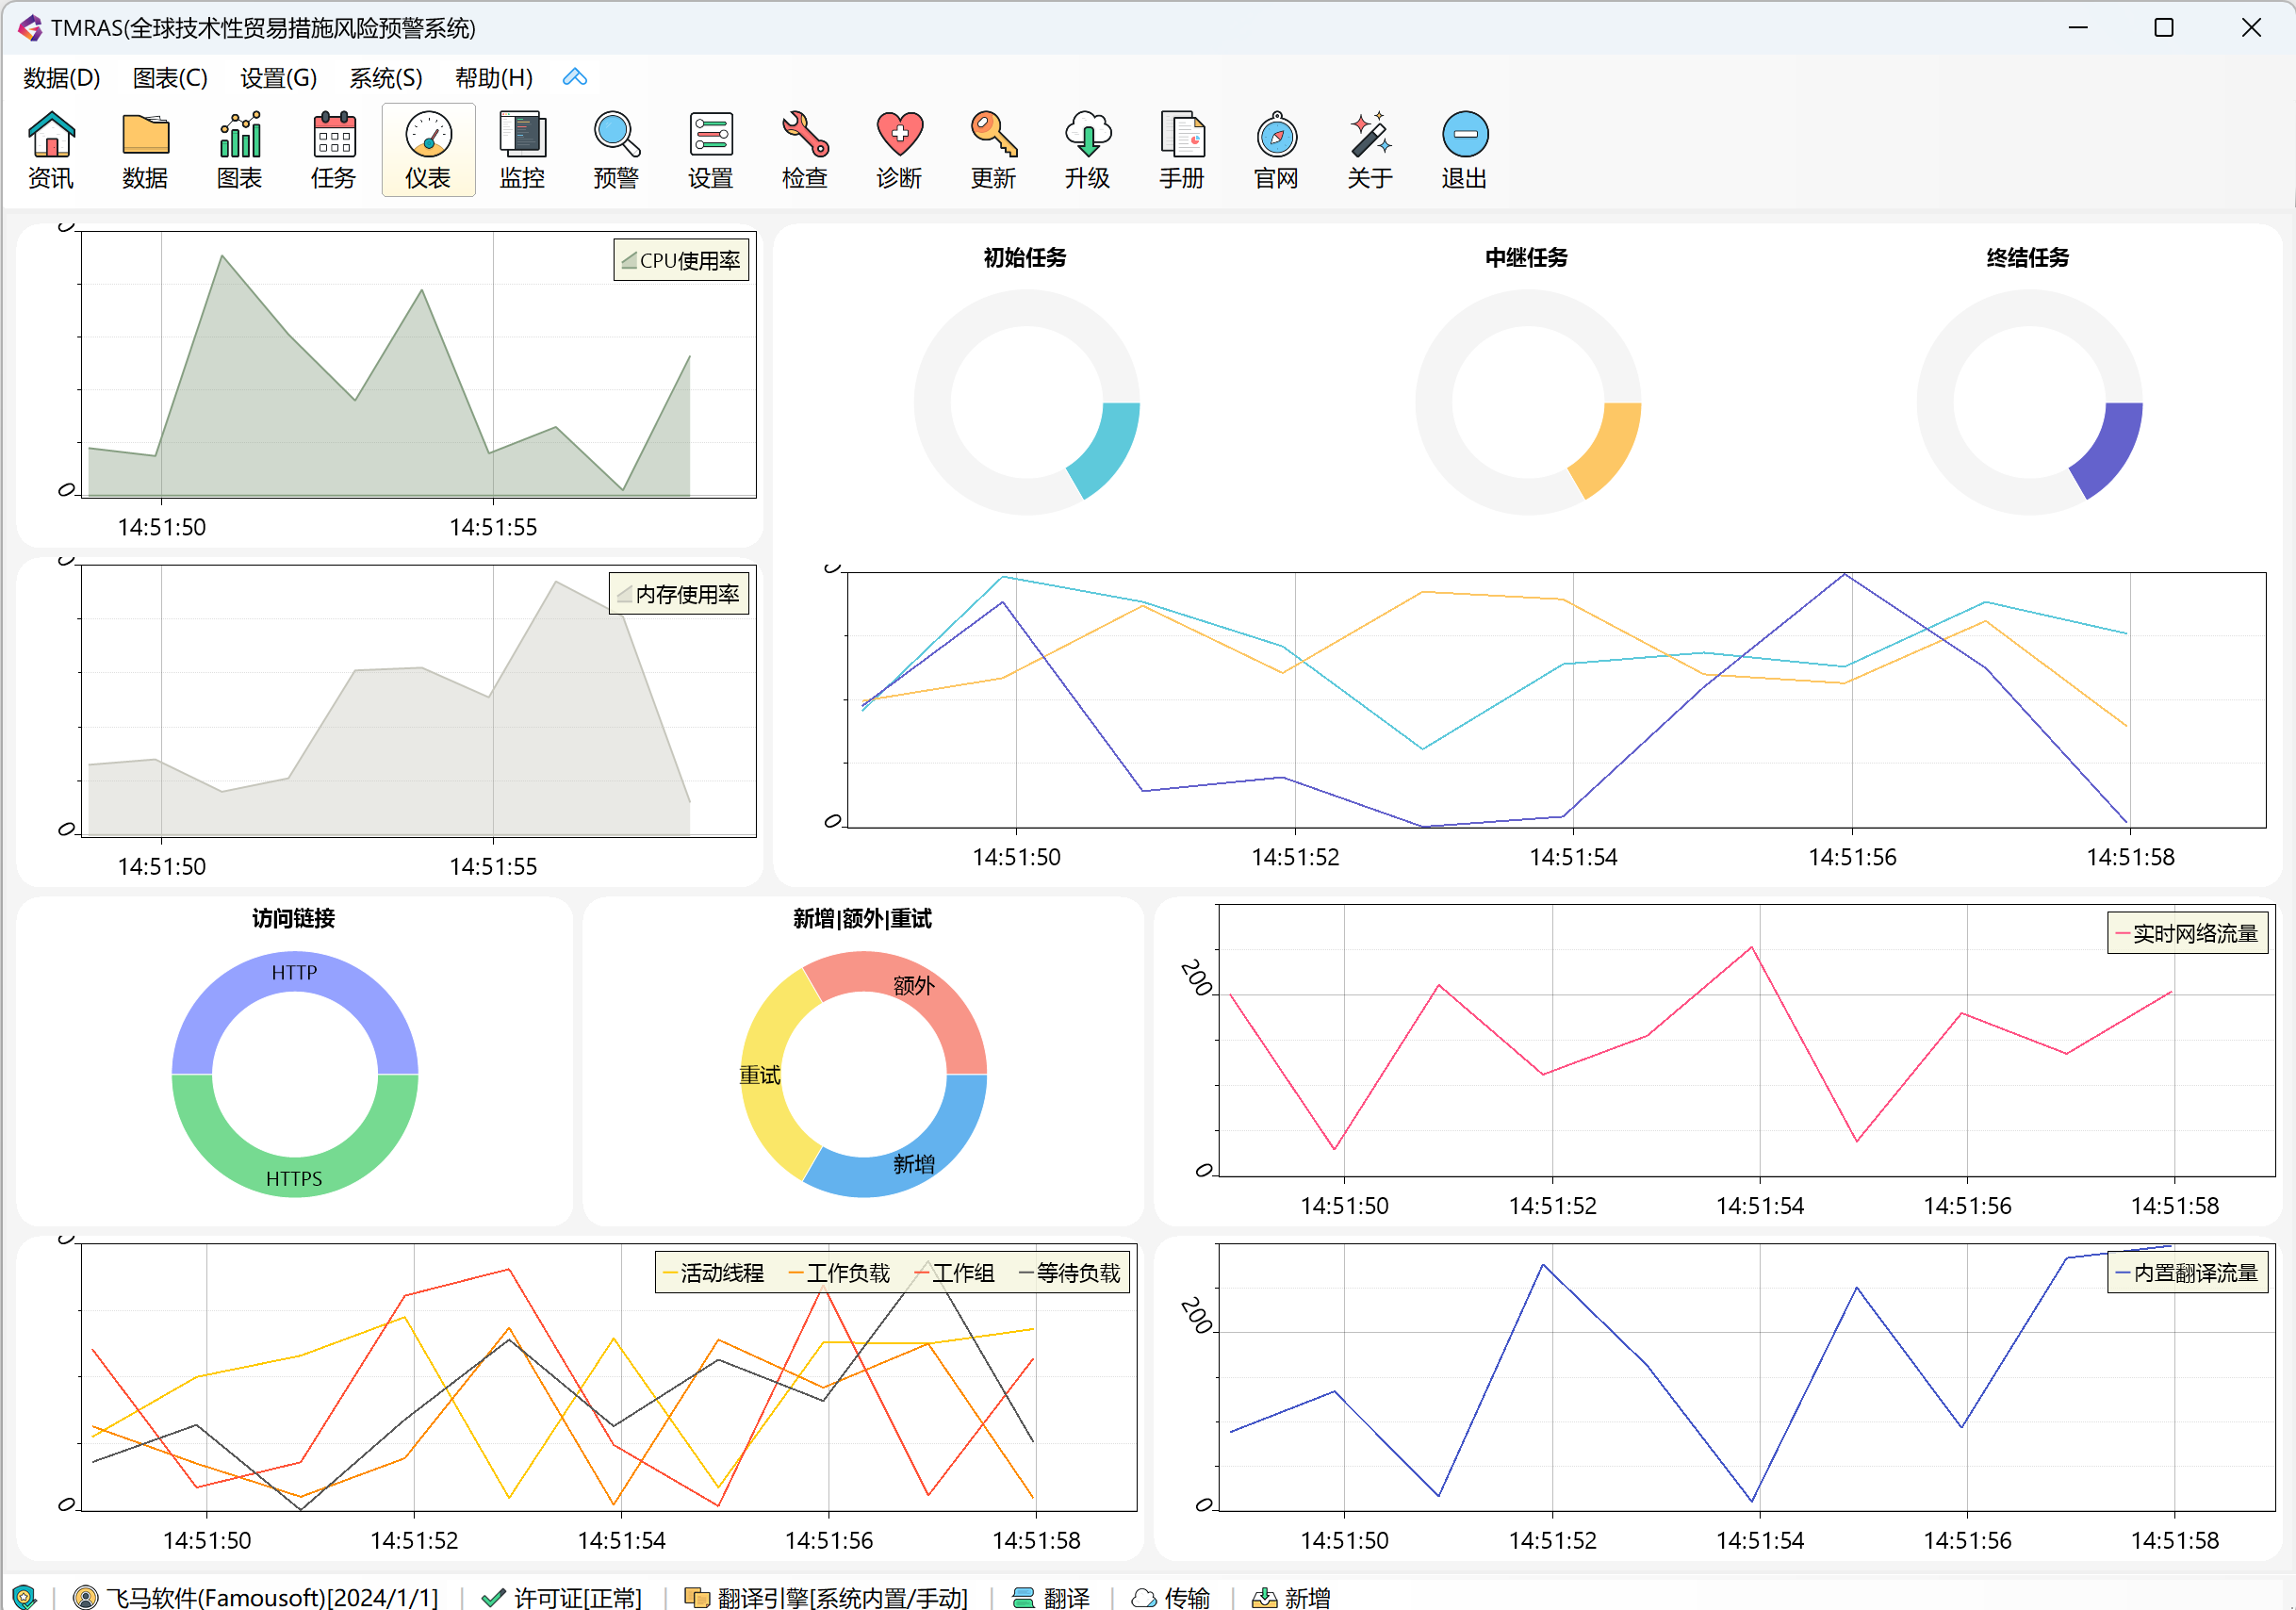Viewport: 2296px width, 1610px height.
Task: Open the 图表(C) menu
Action: tap(170, 77)
